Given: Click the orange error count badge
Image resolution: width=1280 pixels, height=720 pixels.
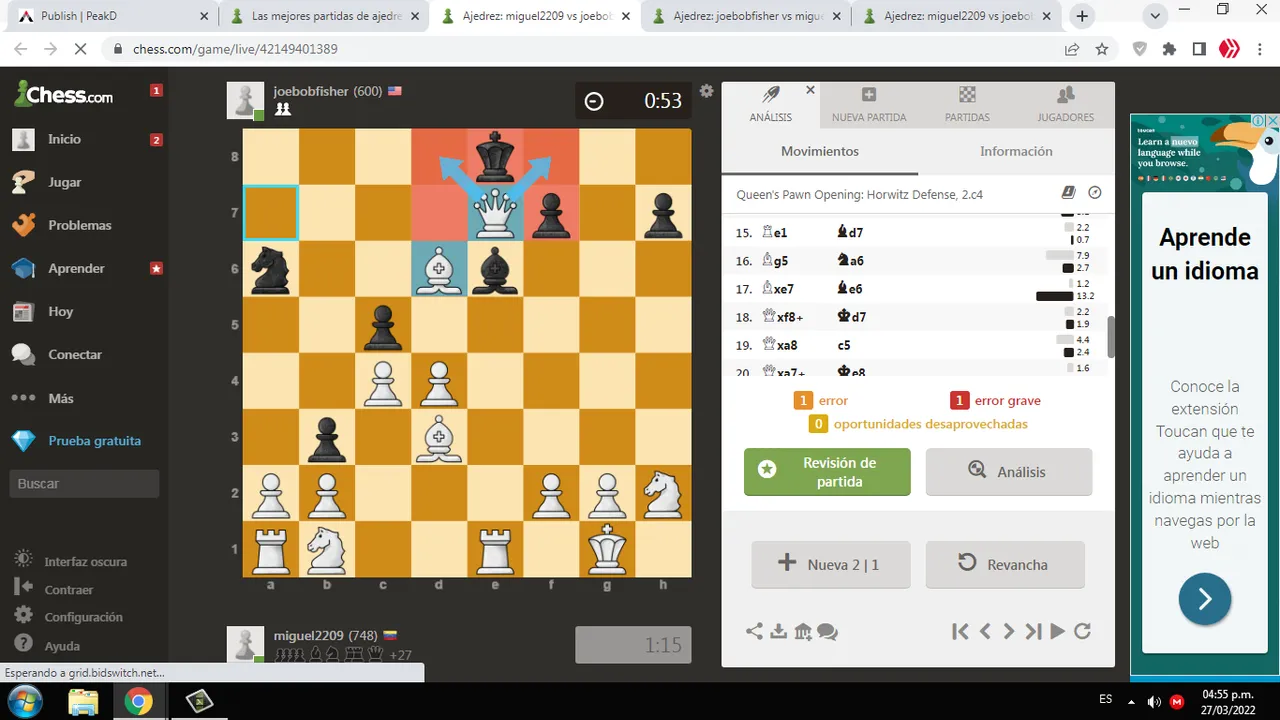Looking at the screenshot, I should point(803,400).
